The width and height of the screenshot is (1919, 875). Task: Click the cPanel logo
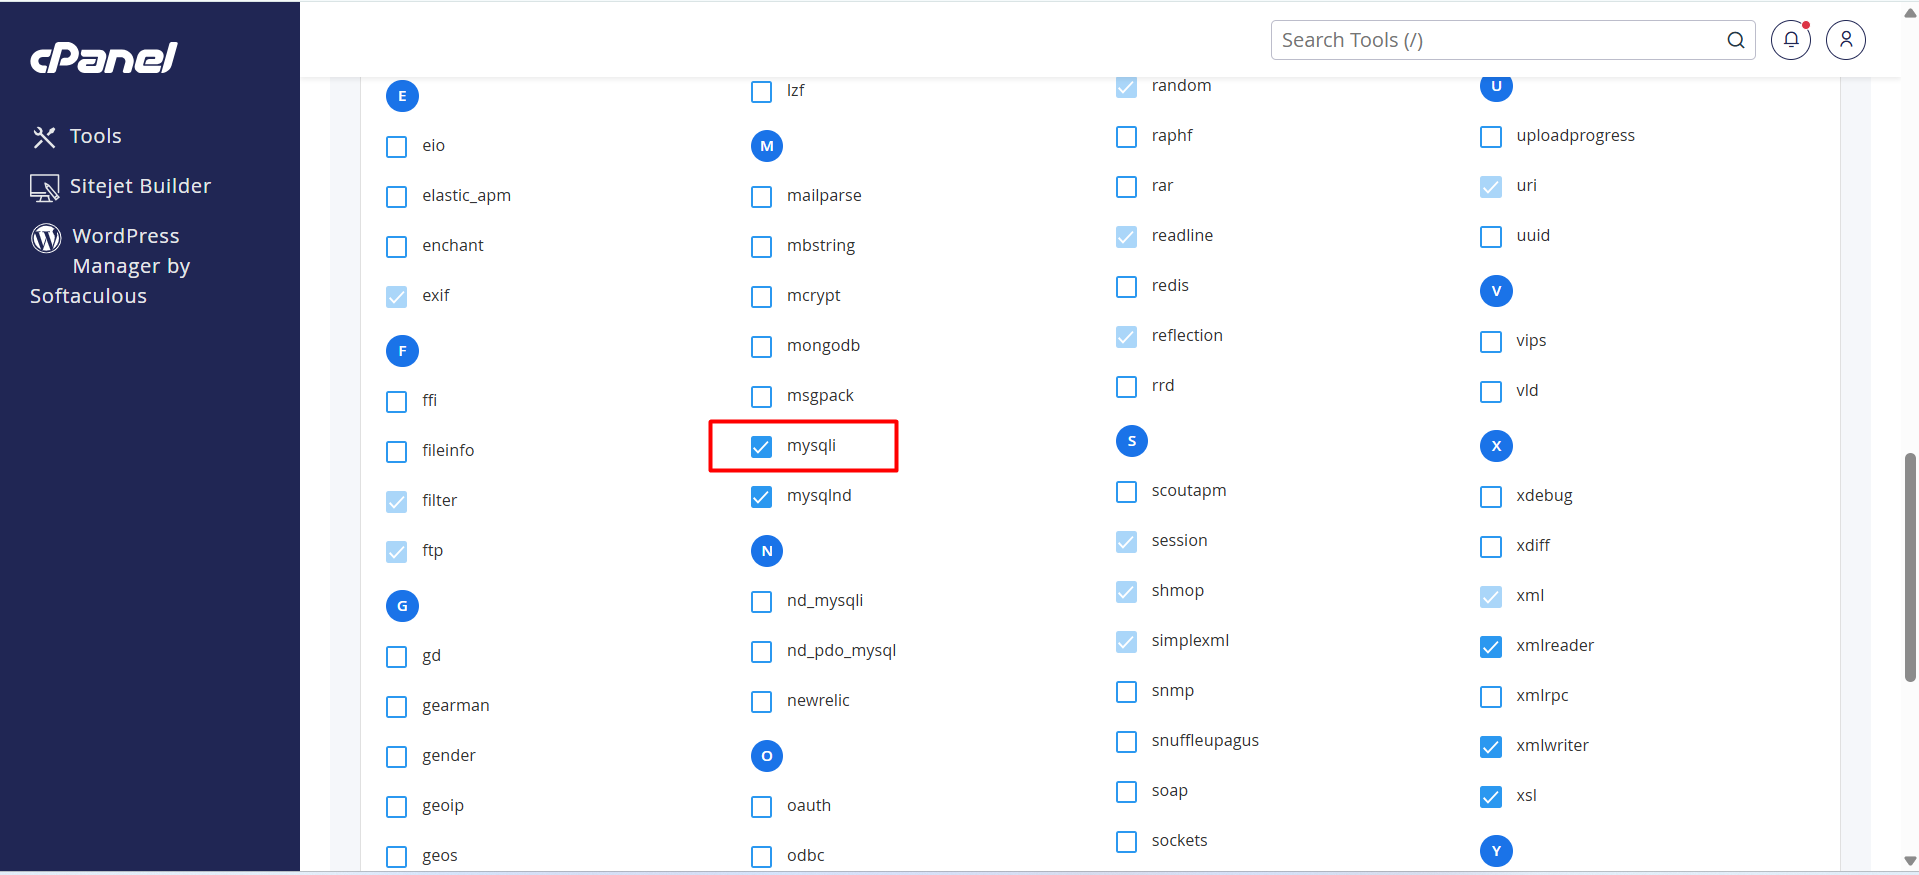[x=104, y=58]
